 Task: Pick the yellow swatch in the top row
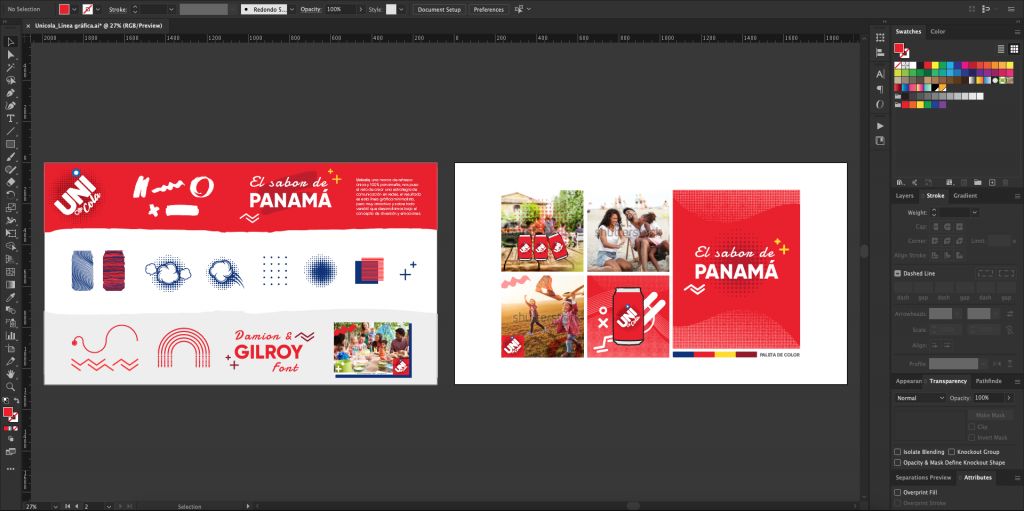click(935, 65)
